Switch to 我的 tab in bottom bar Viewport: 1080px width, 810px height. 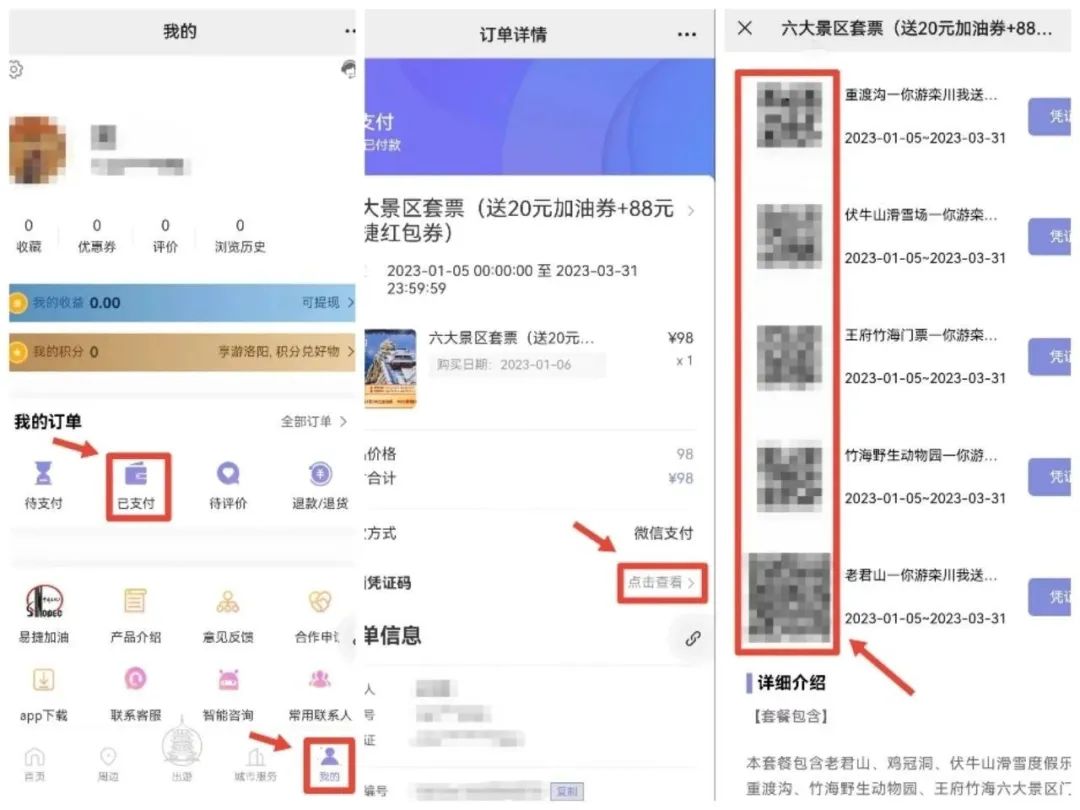(329, 764)
